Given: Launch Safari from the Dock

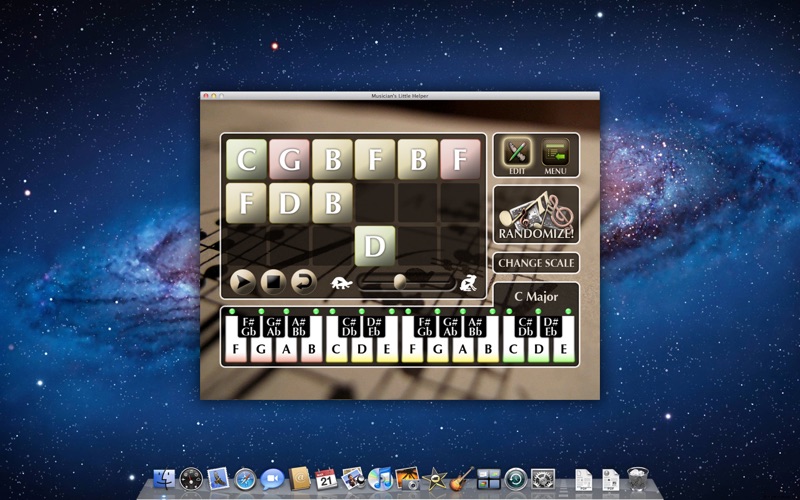Looking at the screenshot, I should [x=245, y=479].
